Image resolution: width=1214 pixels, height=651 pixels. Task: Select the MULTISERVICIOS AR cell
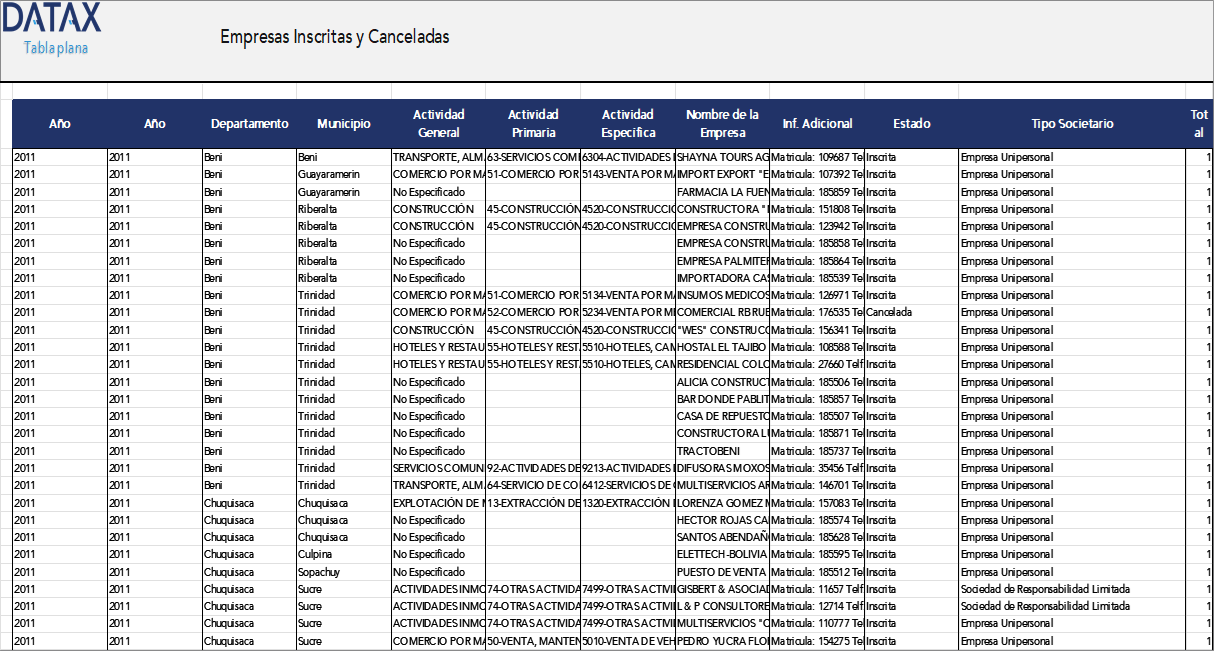point(723,485)
